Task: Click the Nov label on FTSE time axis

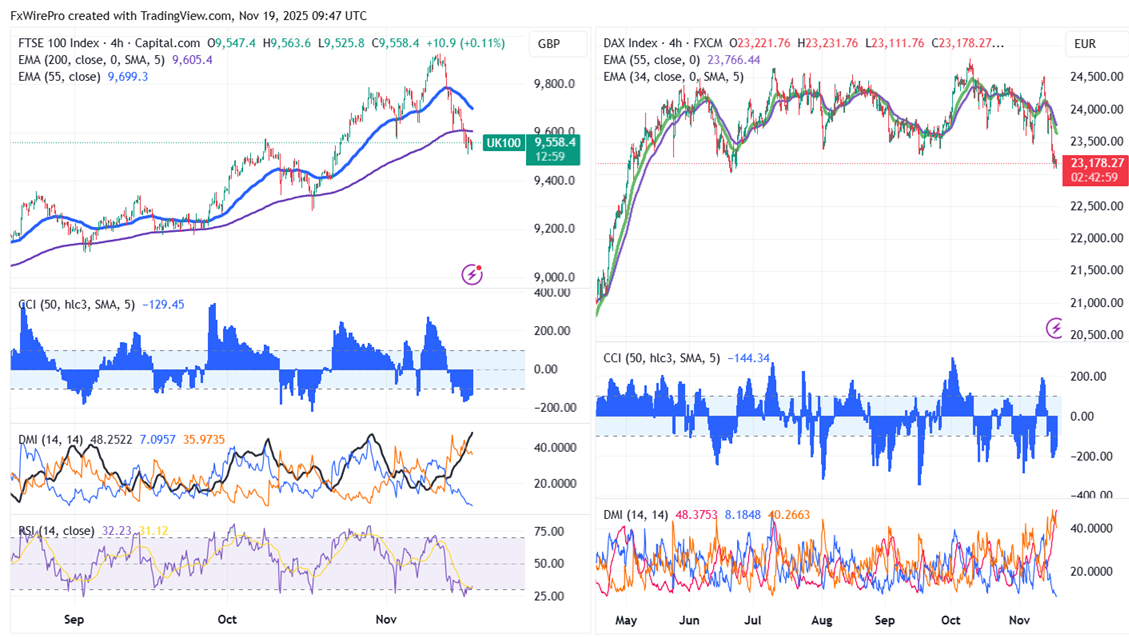Action: click(386, 619)
